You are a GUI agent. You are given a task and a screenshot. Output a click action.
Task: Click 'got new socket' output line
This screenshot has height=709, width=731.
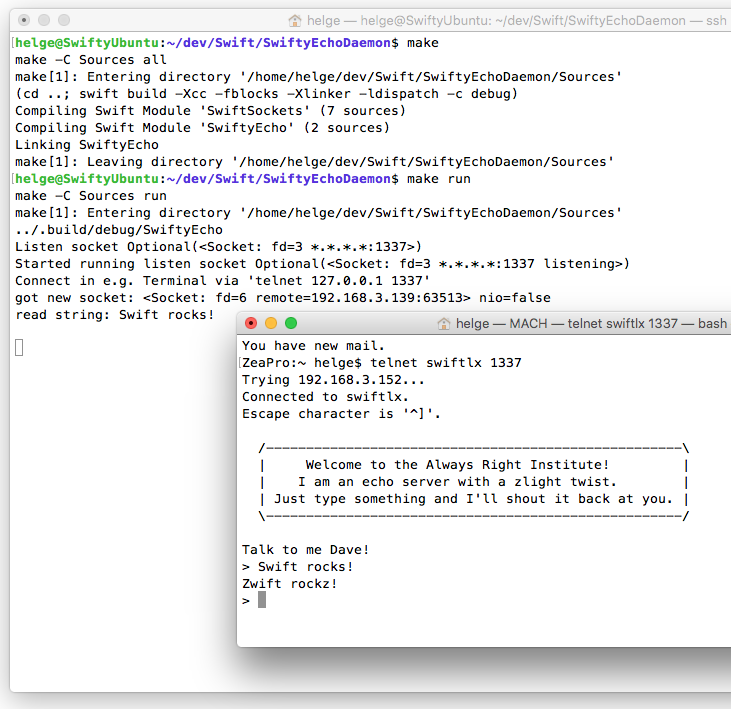(283, 298)
